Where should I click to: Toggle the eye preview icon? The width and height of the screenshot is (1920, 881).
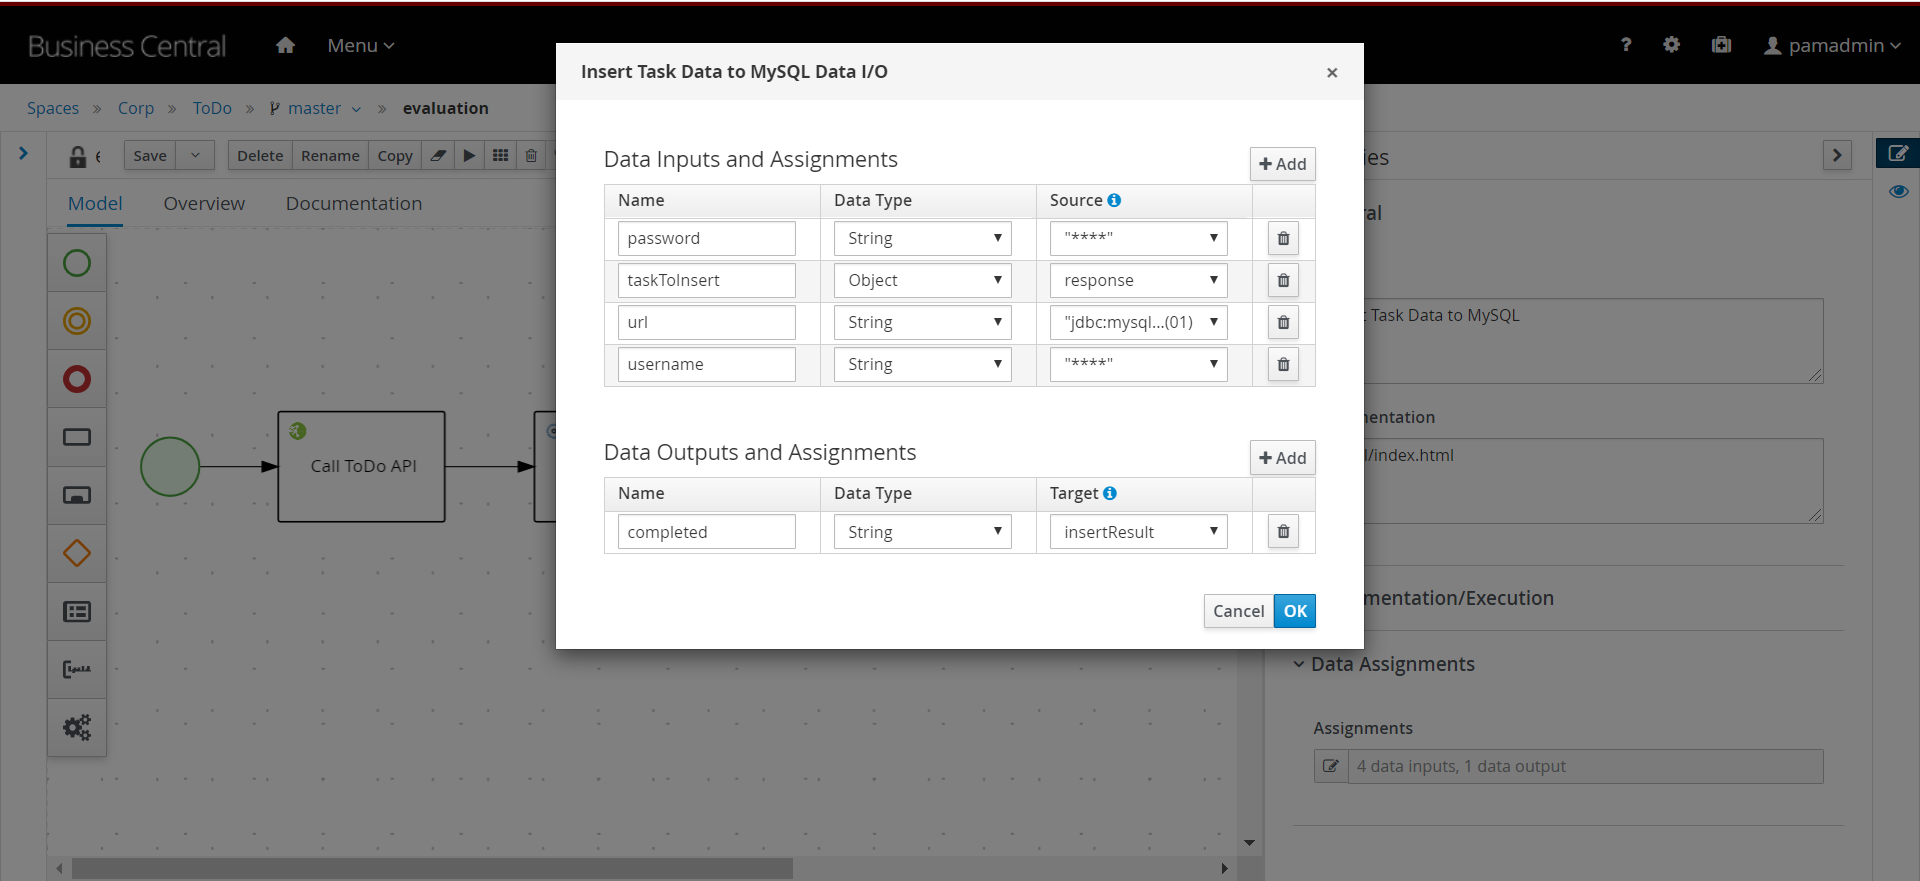click(1898, 191)
